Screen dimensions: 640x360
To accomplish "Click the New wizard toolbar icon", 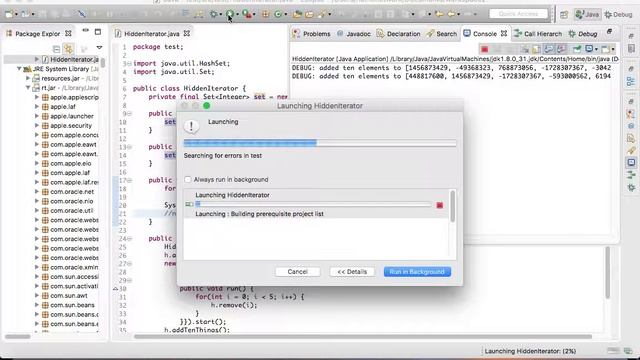I will pyautogui.click(x=9, y=14).
